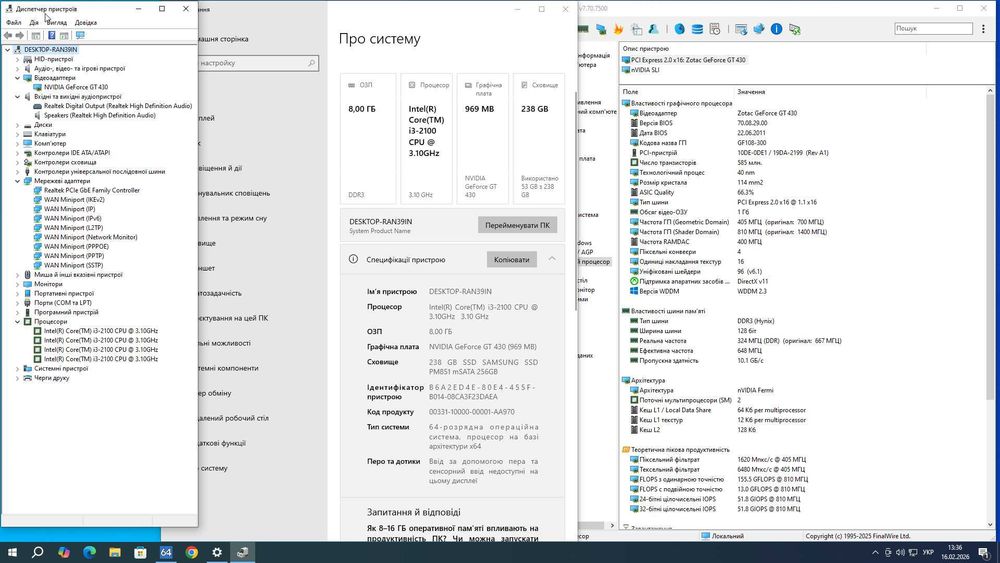
Task: Expand the HID-пристрої node
Action: click(x=17, y=59)
